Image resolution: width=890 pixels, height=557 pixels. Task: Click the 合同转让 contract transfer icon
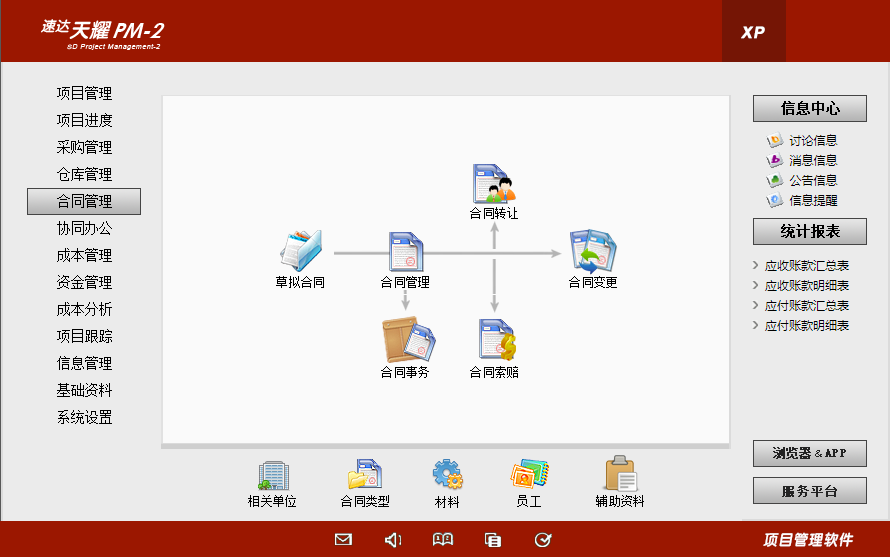(x=493, y=184)
